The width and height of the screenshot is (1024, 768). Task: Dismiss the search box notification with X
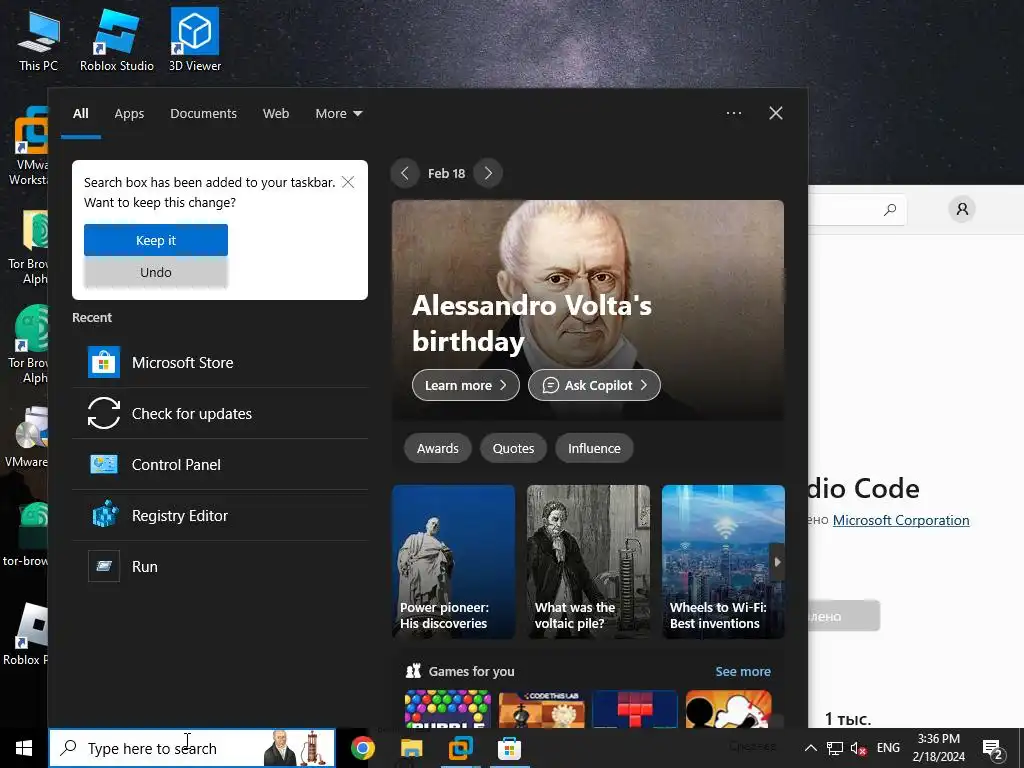point(348,182)
